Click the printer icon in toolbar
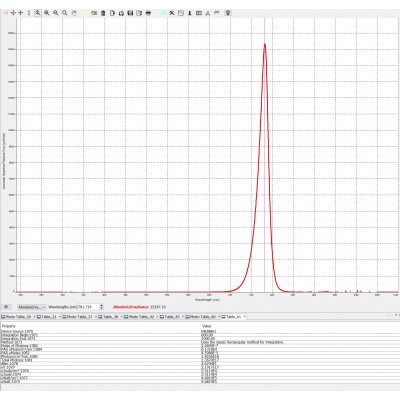This screenshot has height=400, width=400. click(x=148, y=13)
